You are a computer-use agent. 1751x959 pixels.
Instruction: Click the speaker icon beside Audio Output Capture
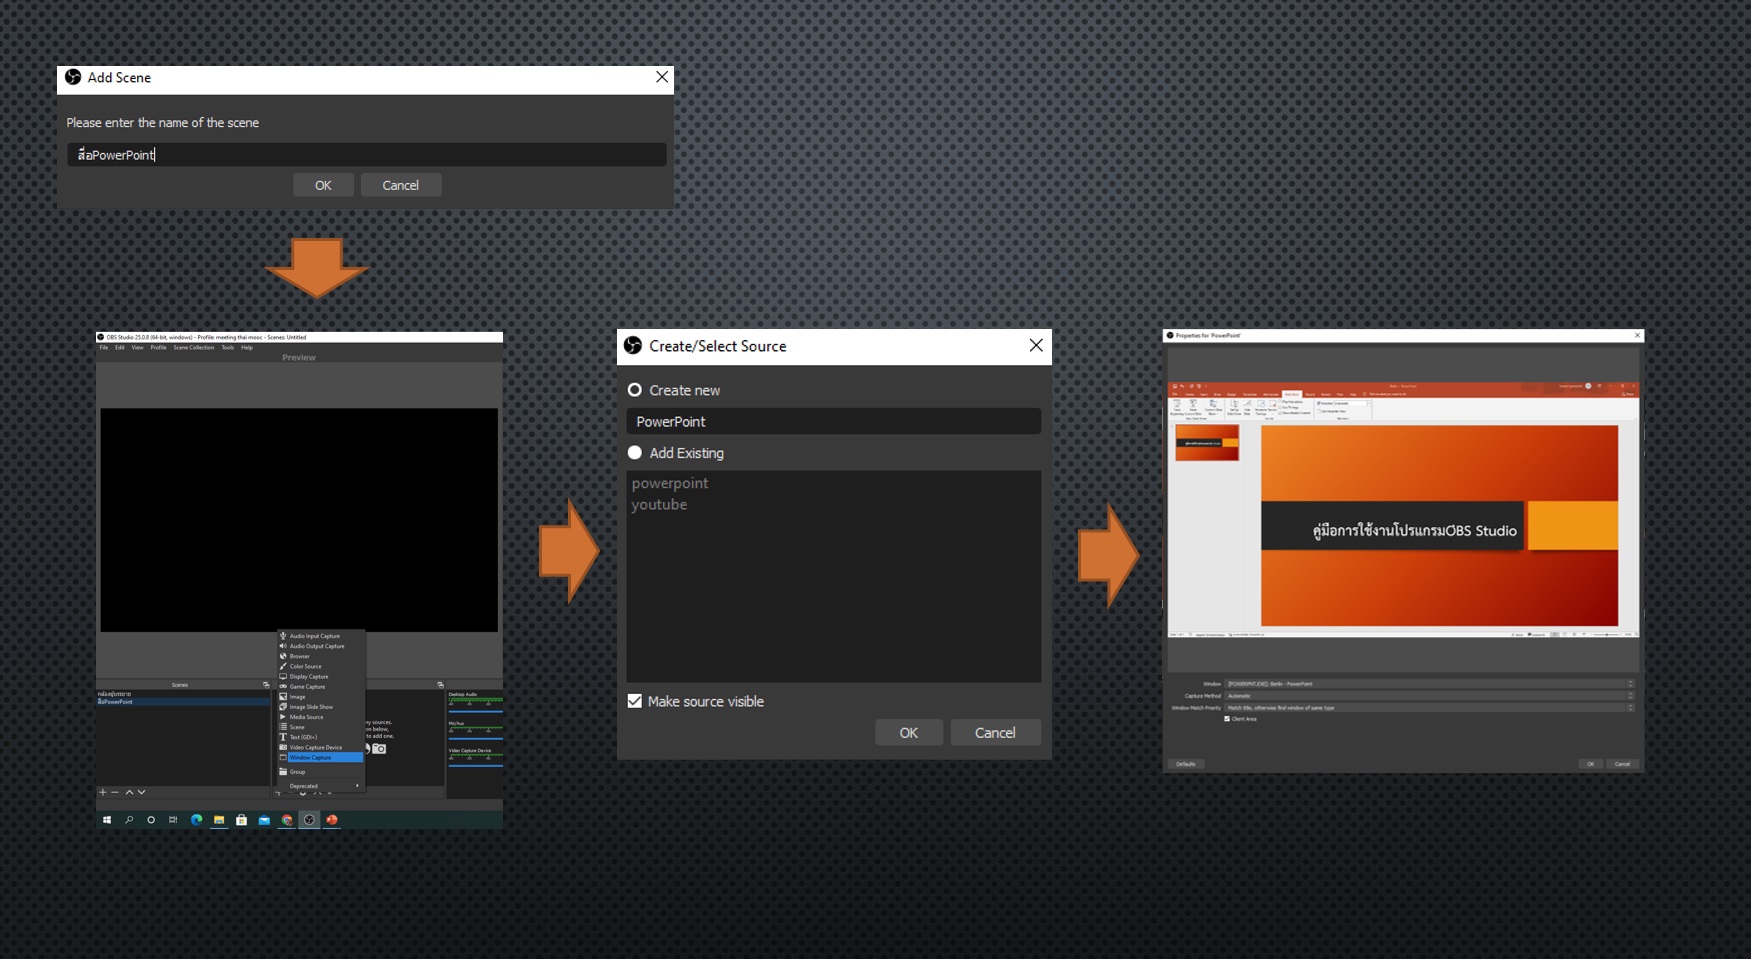coord(283,646)
